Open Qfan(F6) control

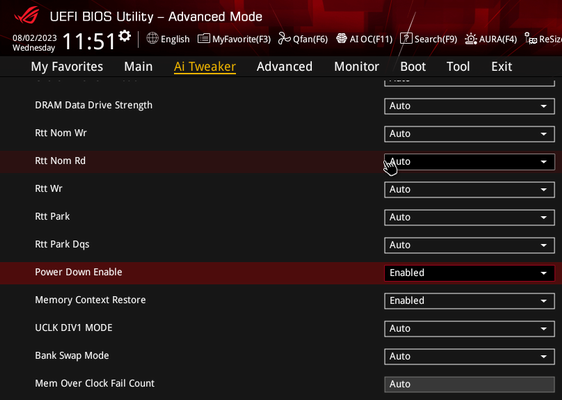[310, 39]
